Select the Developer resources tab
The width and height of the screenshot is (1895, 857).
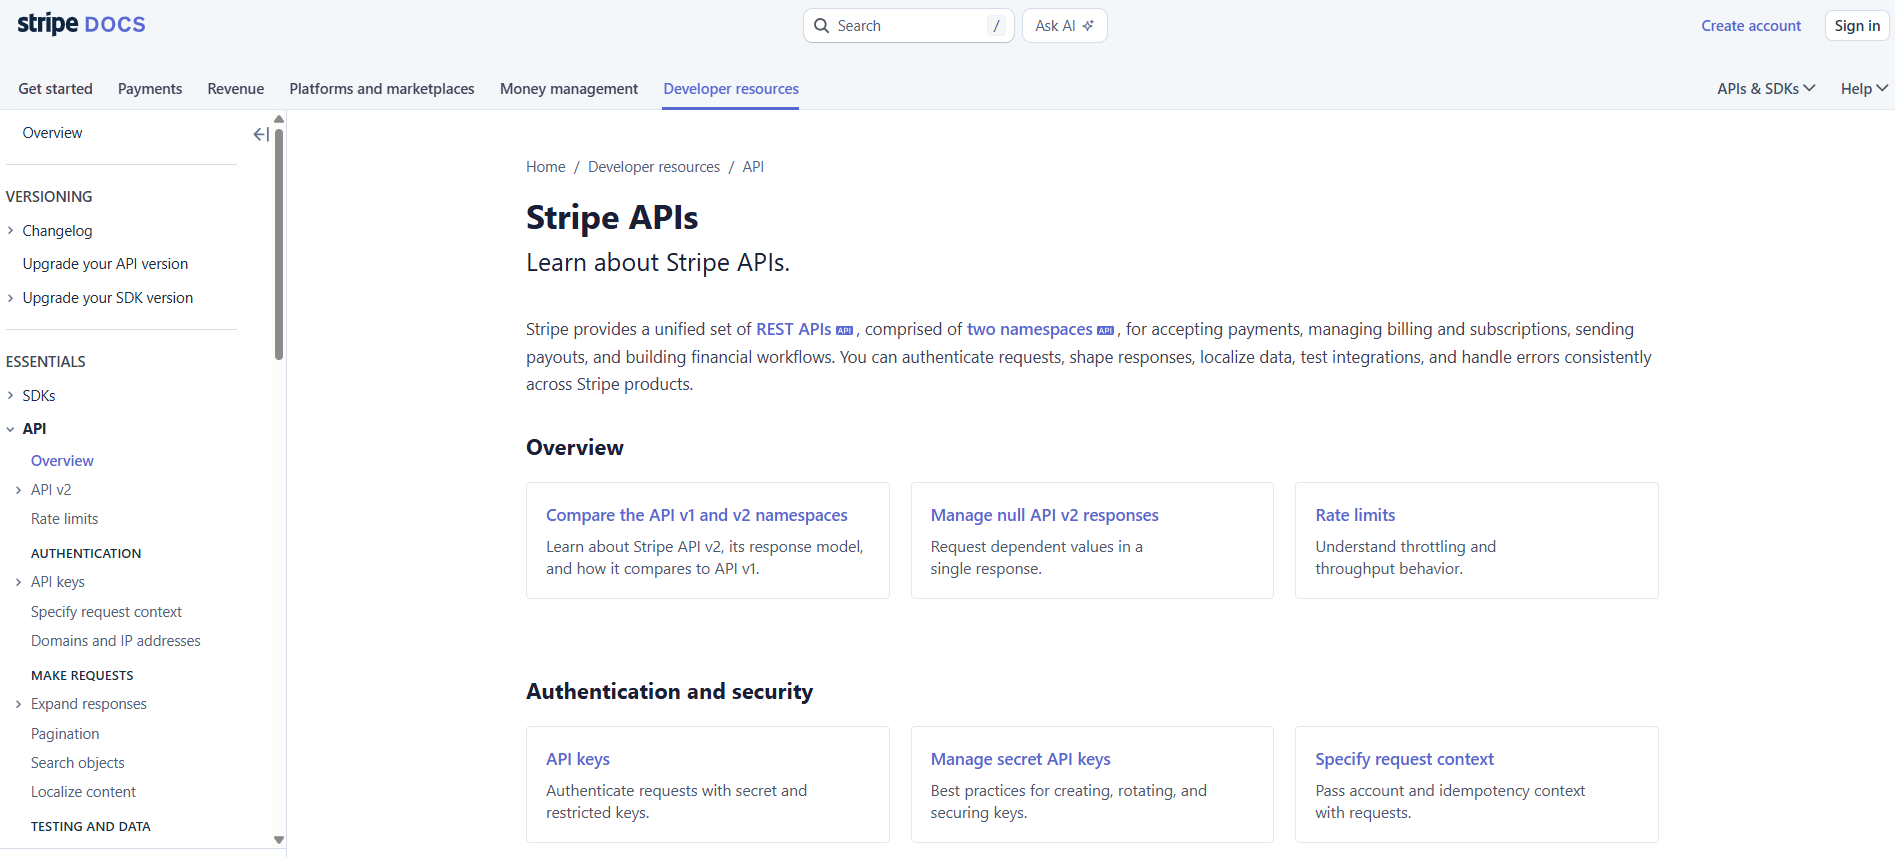[731, 89]
